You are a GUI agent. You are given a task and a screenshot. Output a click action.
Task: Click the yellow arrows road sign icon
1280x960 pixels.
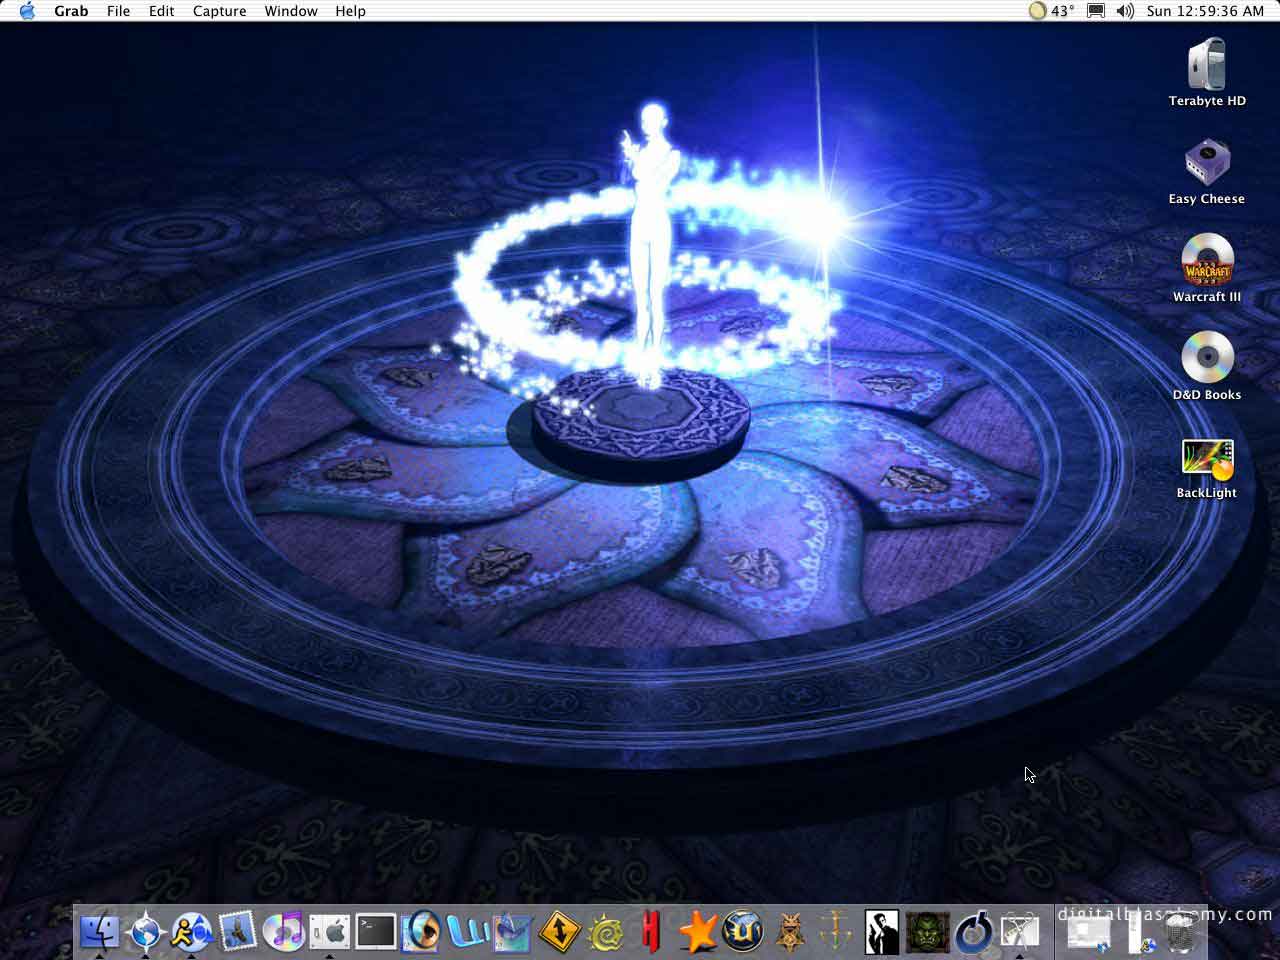559,932
